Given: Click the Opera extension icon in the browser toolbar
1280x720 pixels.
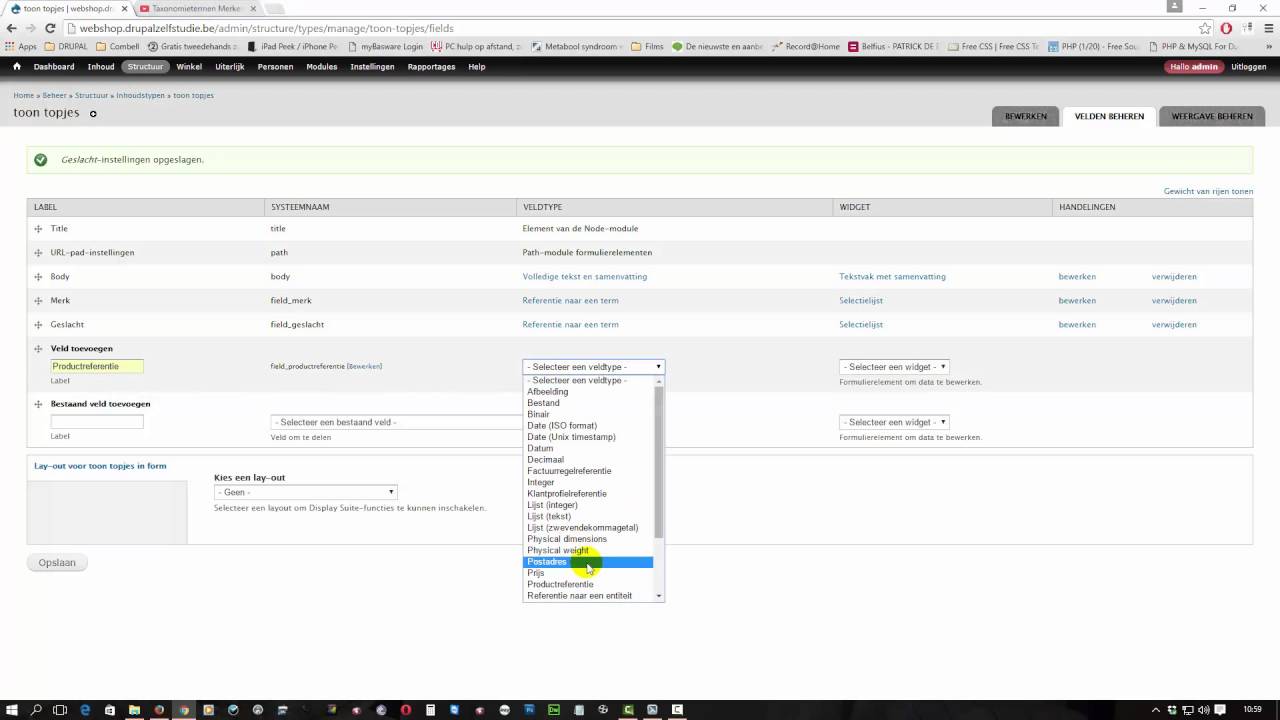Looking at the screenshot, I should 1226,28.
